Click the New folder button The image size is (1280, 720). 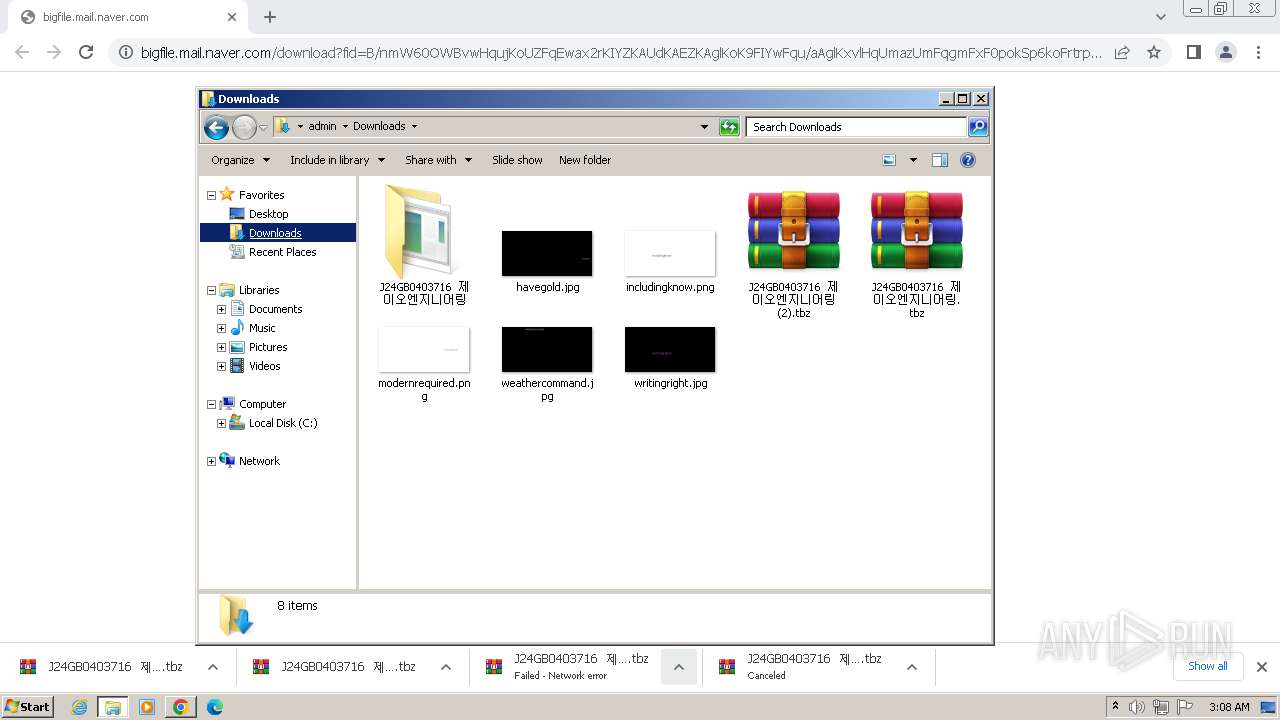click(x=585, y=160)
